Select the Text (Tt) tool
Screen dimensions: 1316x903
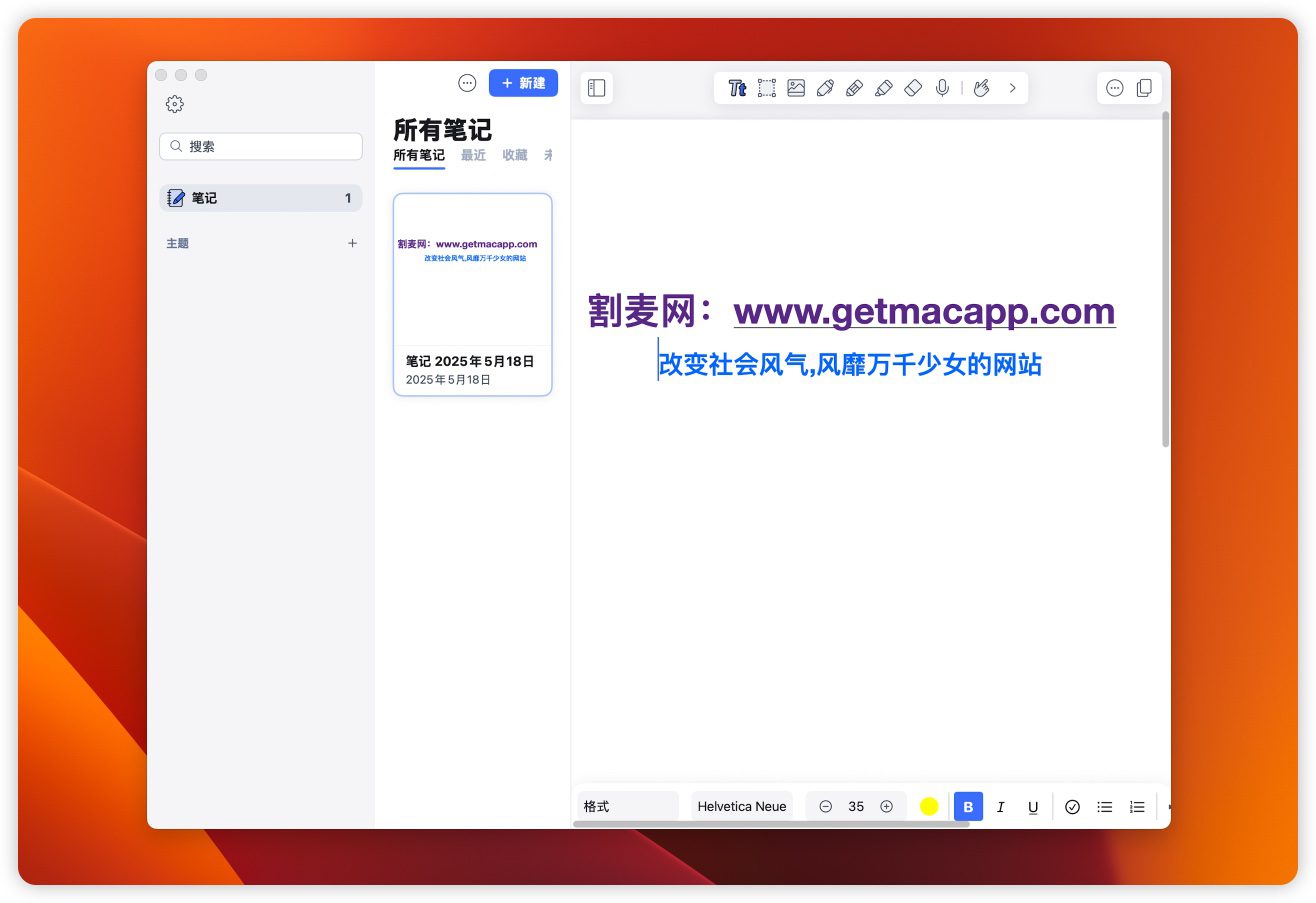(737, 88)
